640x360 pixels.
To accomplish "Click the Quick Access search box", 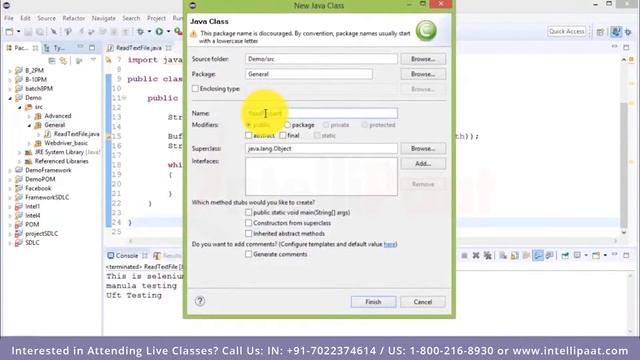I will [x=567, y=31].
